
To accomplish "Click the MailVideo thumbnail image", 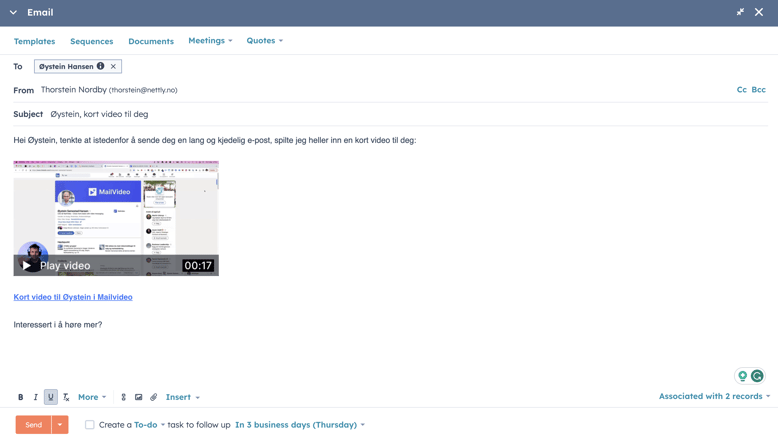I will (x=116, y=218).
